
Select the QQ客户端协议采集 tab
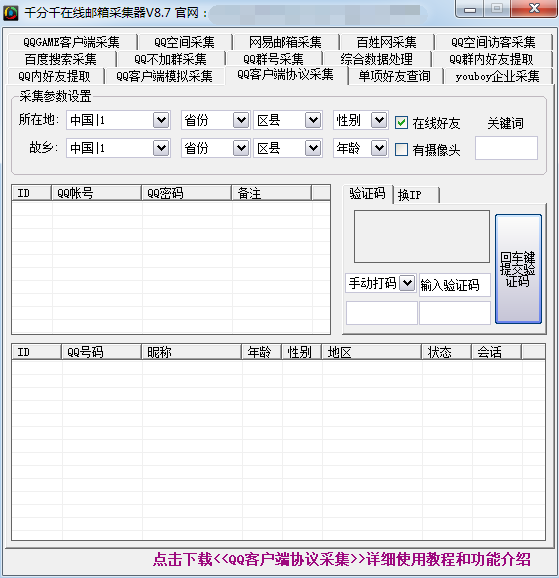(286, 75)
